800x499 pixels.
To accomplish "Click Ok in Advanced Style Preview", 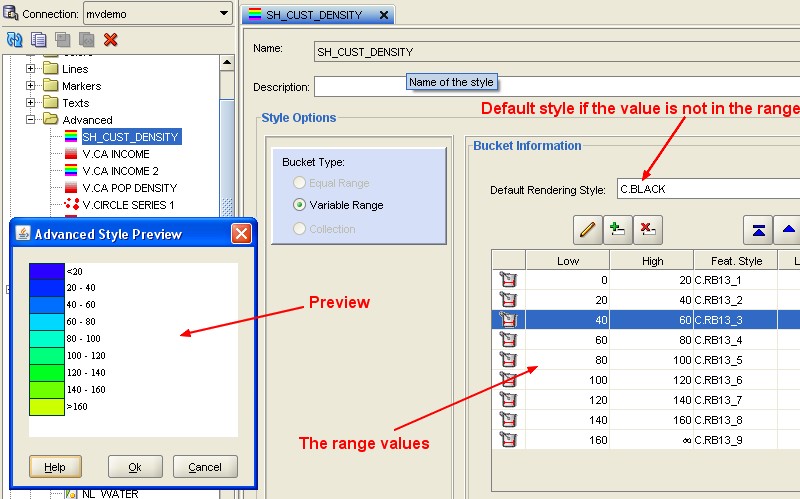I will point(135,467).
